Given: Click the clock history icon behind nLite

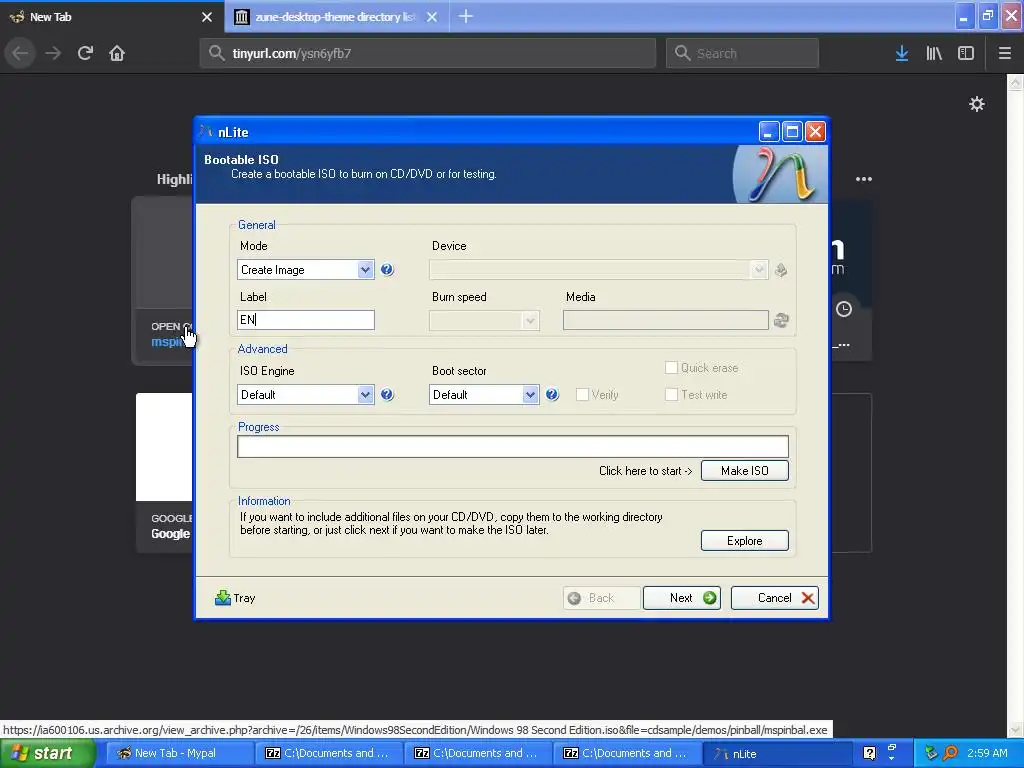Looking at the screenshot, I should tap(844, 309).
